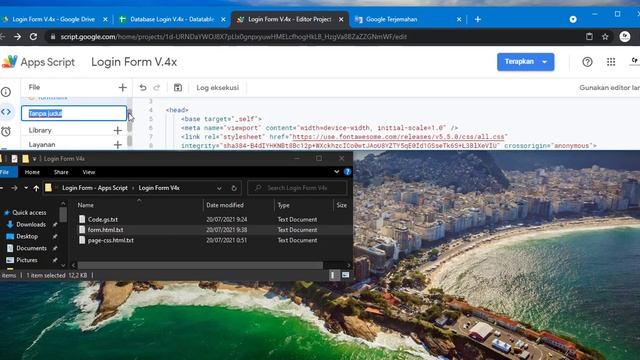
Task: Open the Home ribbon tab
Action: [x=32, y=172]
